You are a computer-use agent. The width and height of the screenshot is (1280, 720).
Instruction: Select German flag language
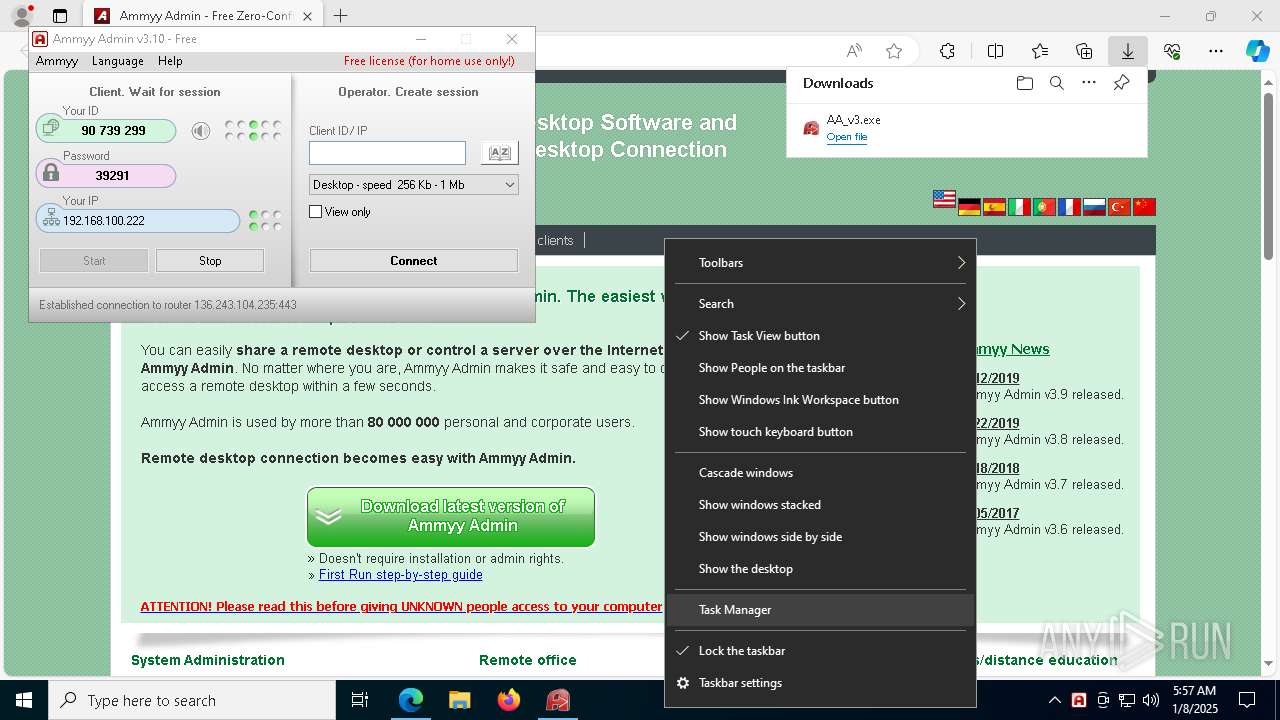click(969, 207)
